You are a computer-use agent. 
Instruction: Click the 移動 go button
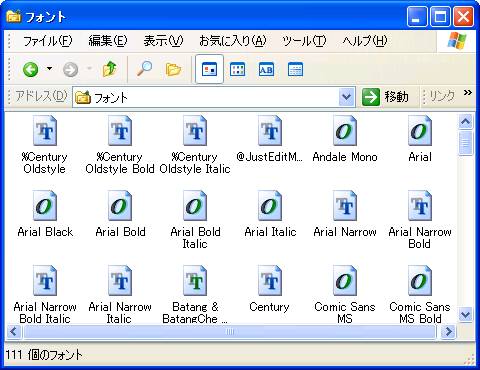tap(385, 97)
